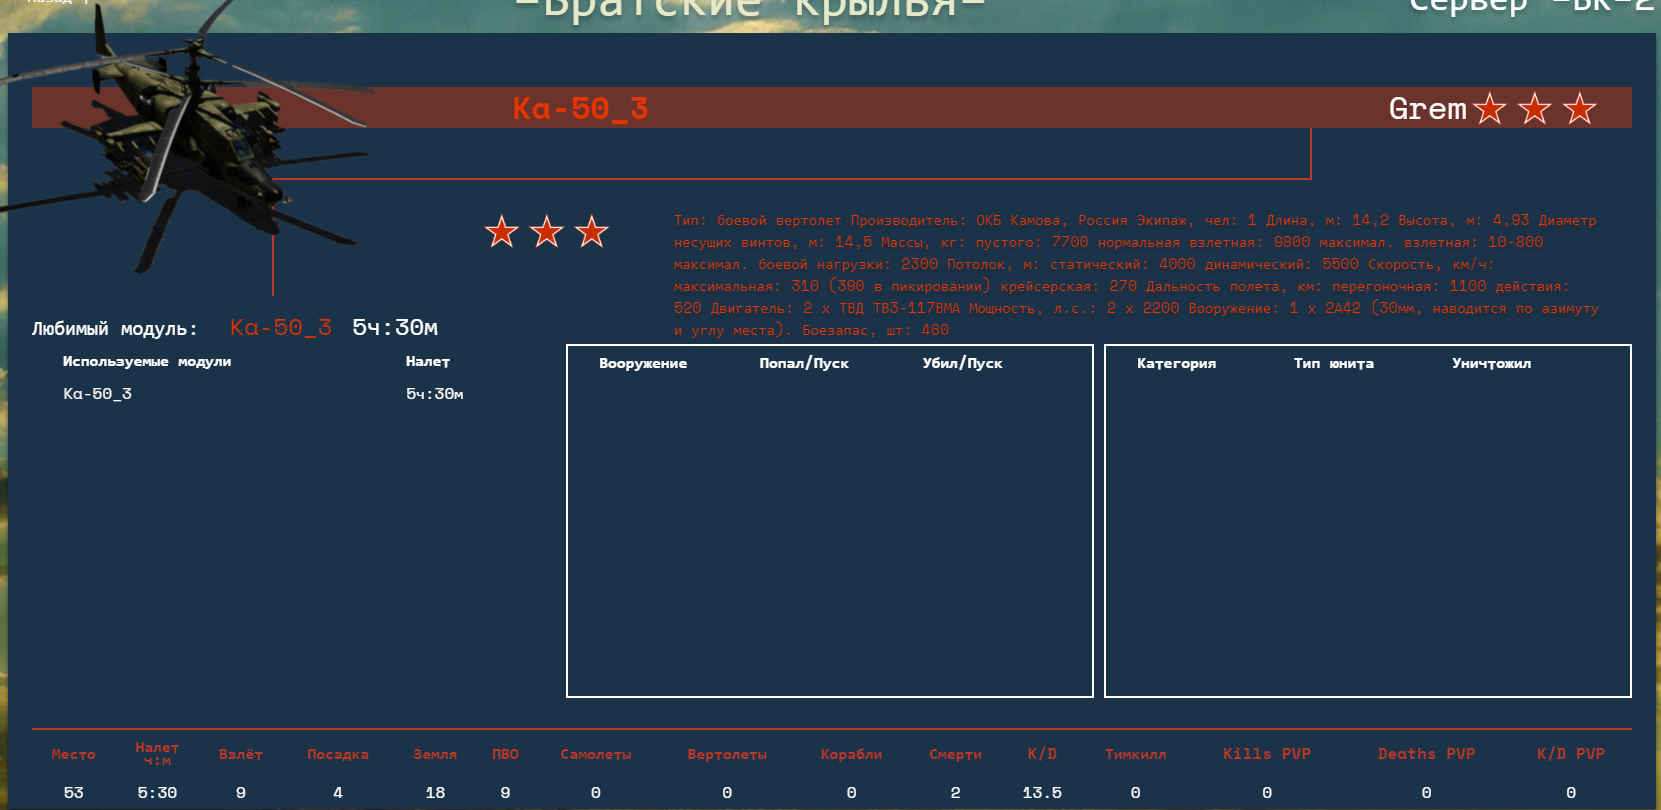The width and height of the screenshot is (1661, 810).
Task: Click the Тимкилл stat header
Action: coord(1136,755)
